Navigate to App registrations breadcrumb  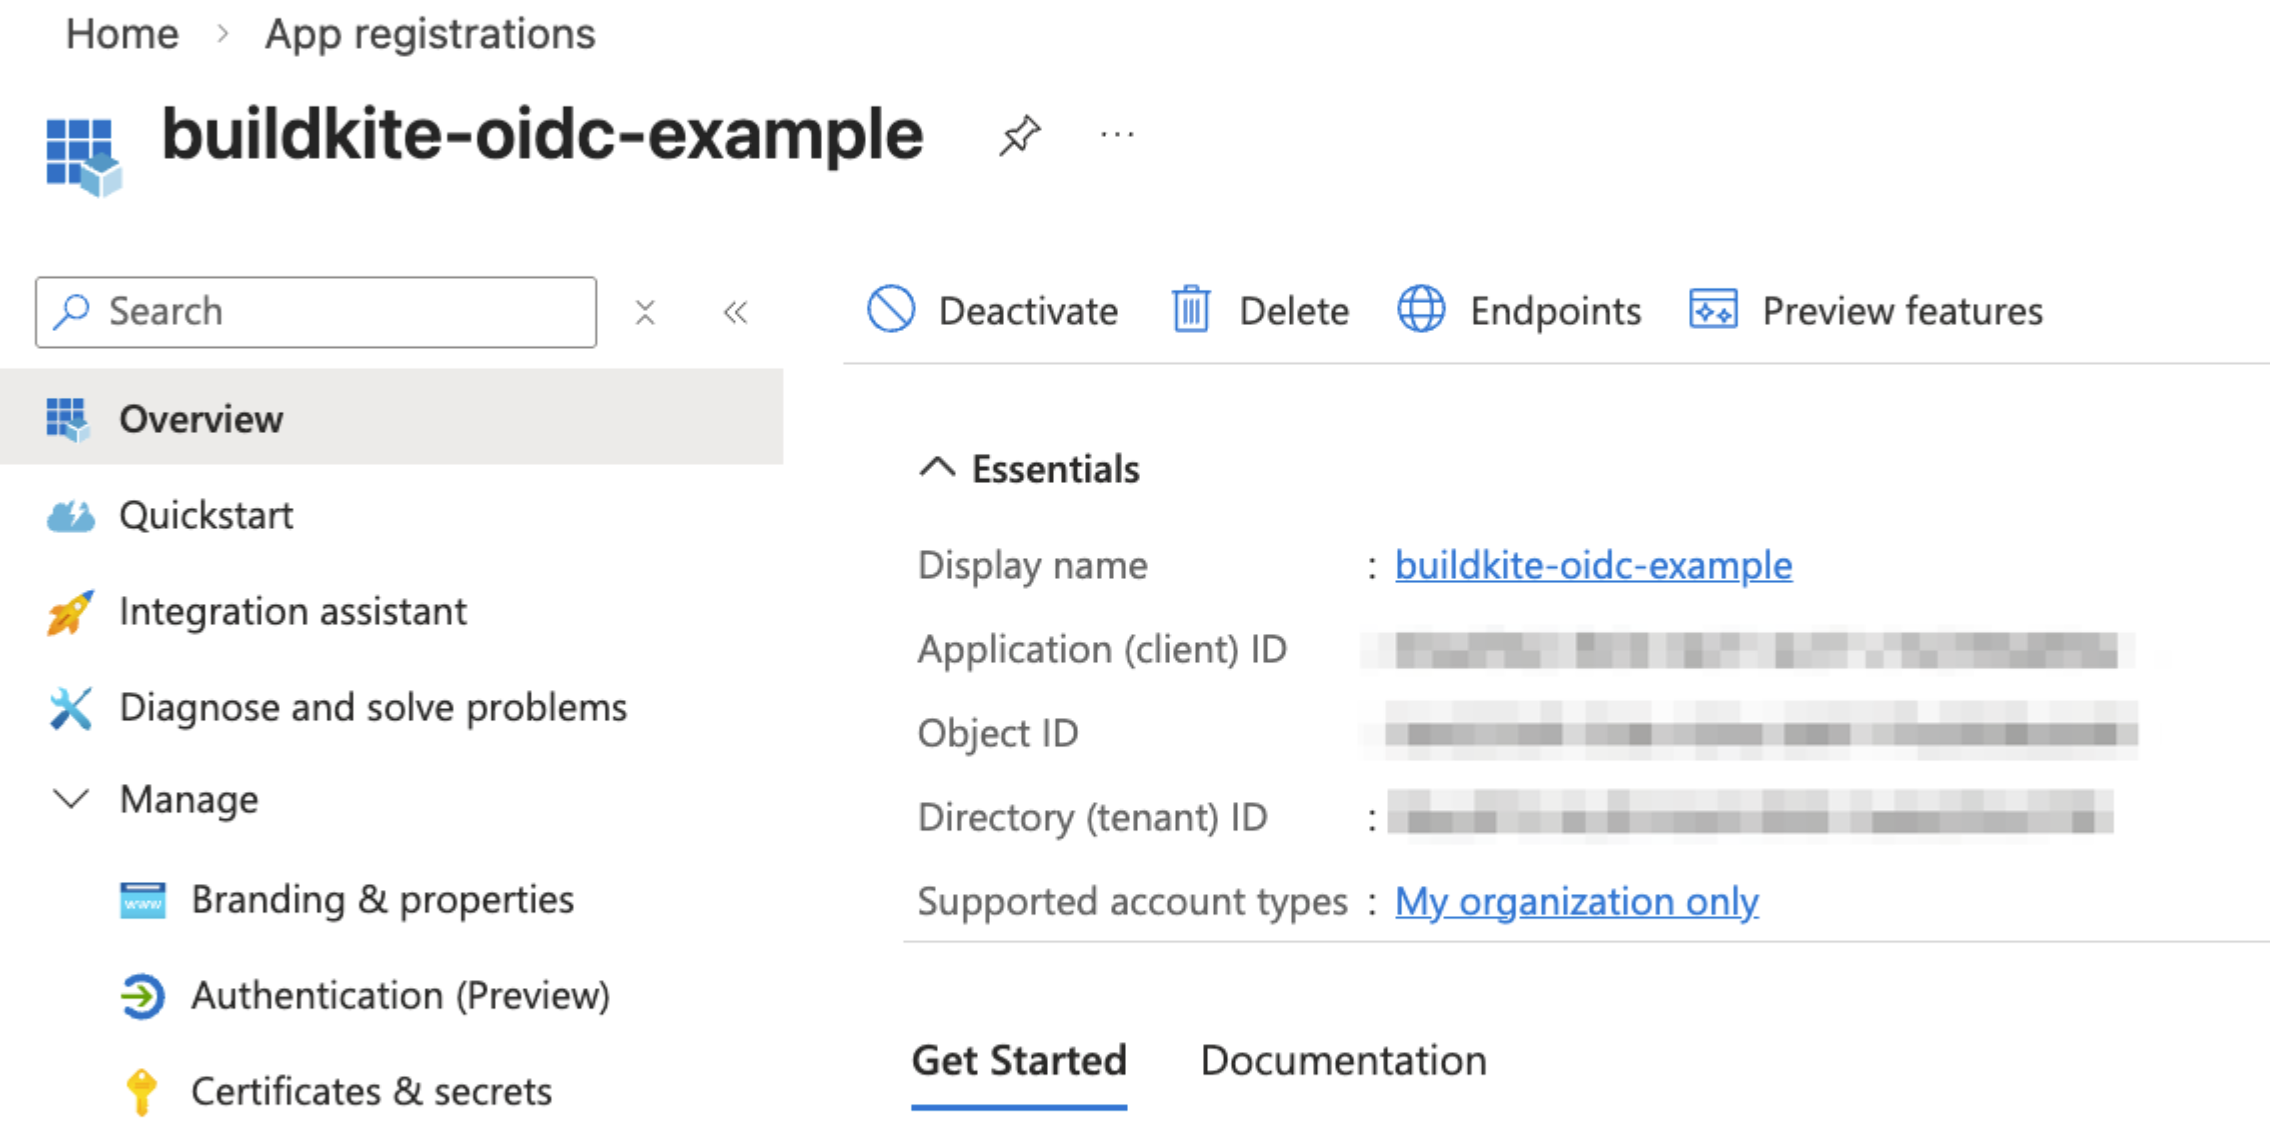coord(430,33)
